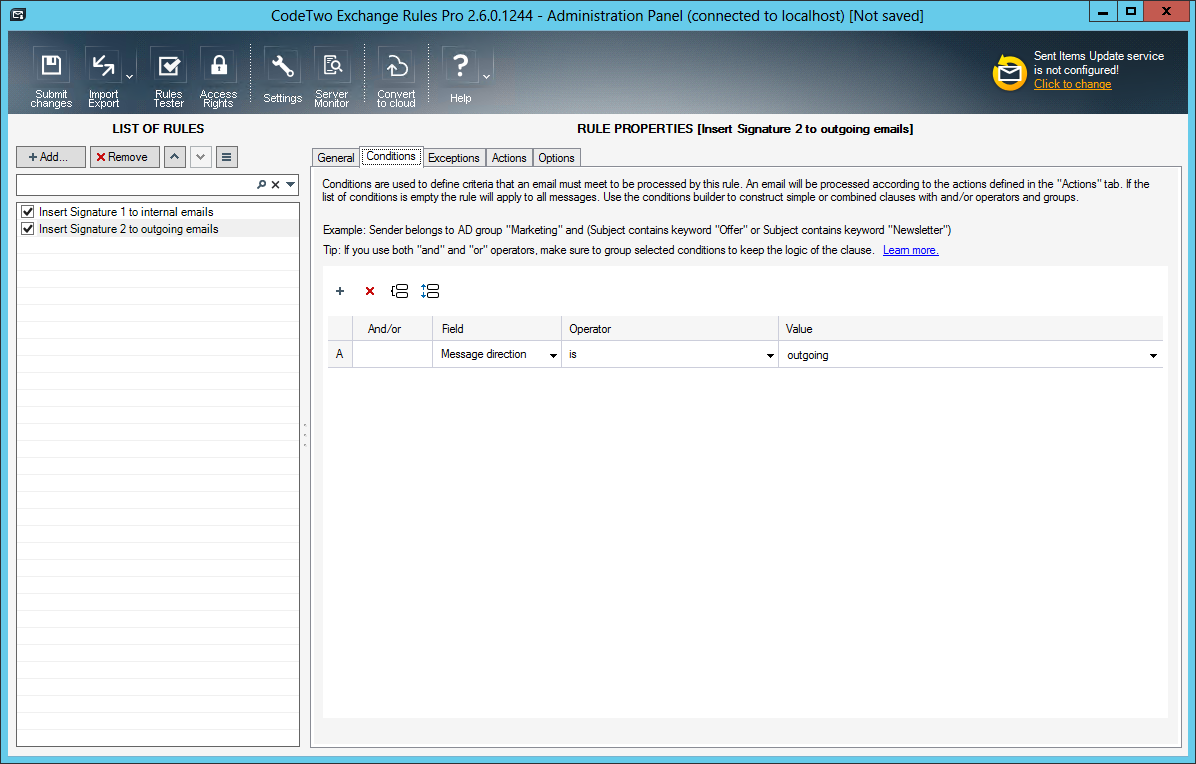1196x764 pixels.
Task: Expand the Import Export dropdown arrow
Action: coord(129,76)
